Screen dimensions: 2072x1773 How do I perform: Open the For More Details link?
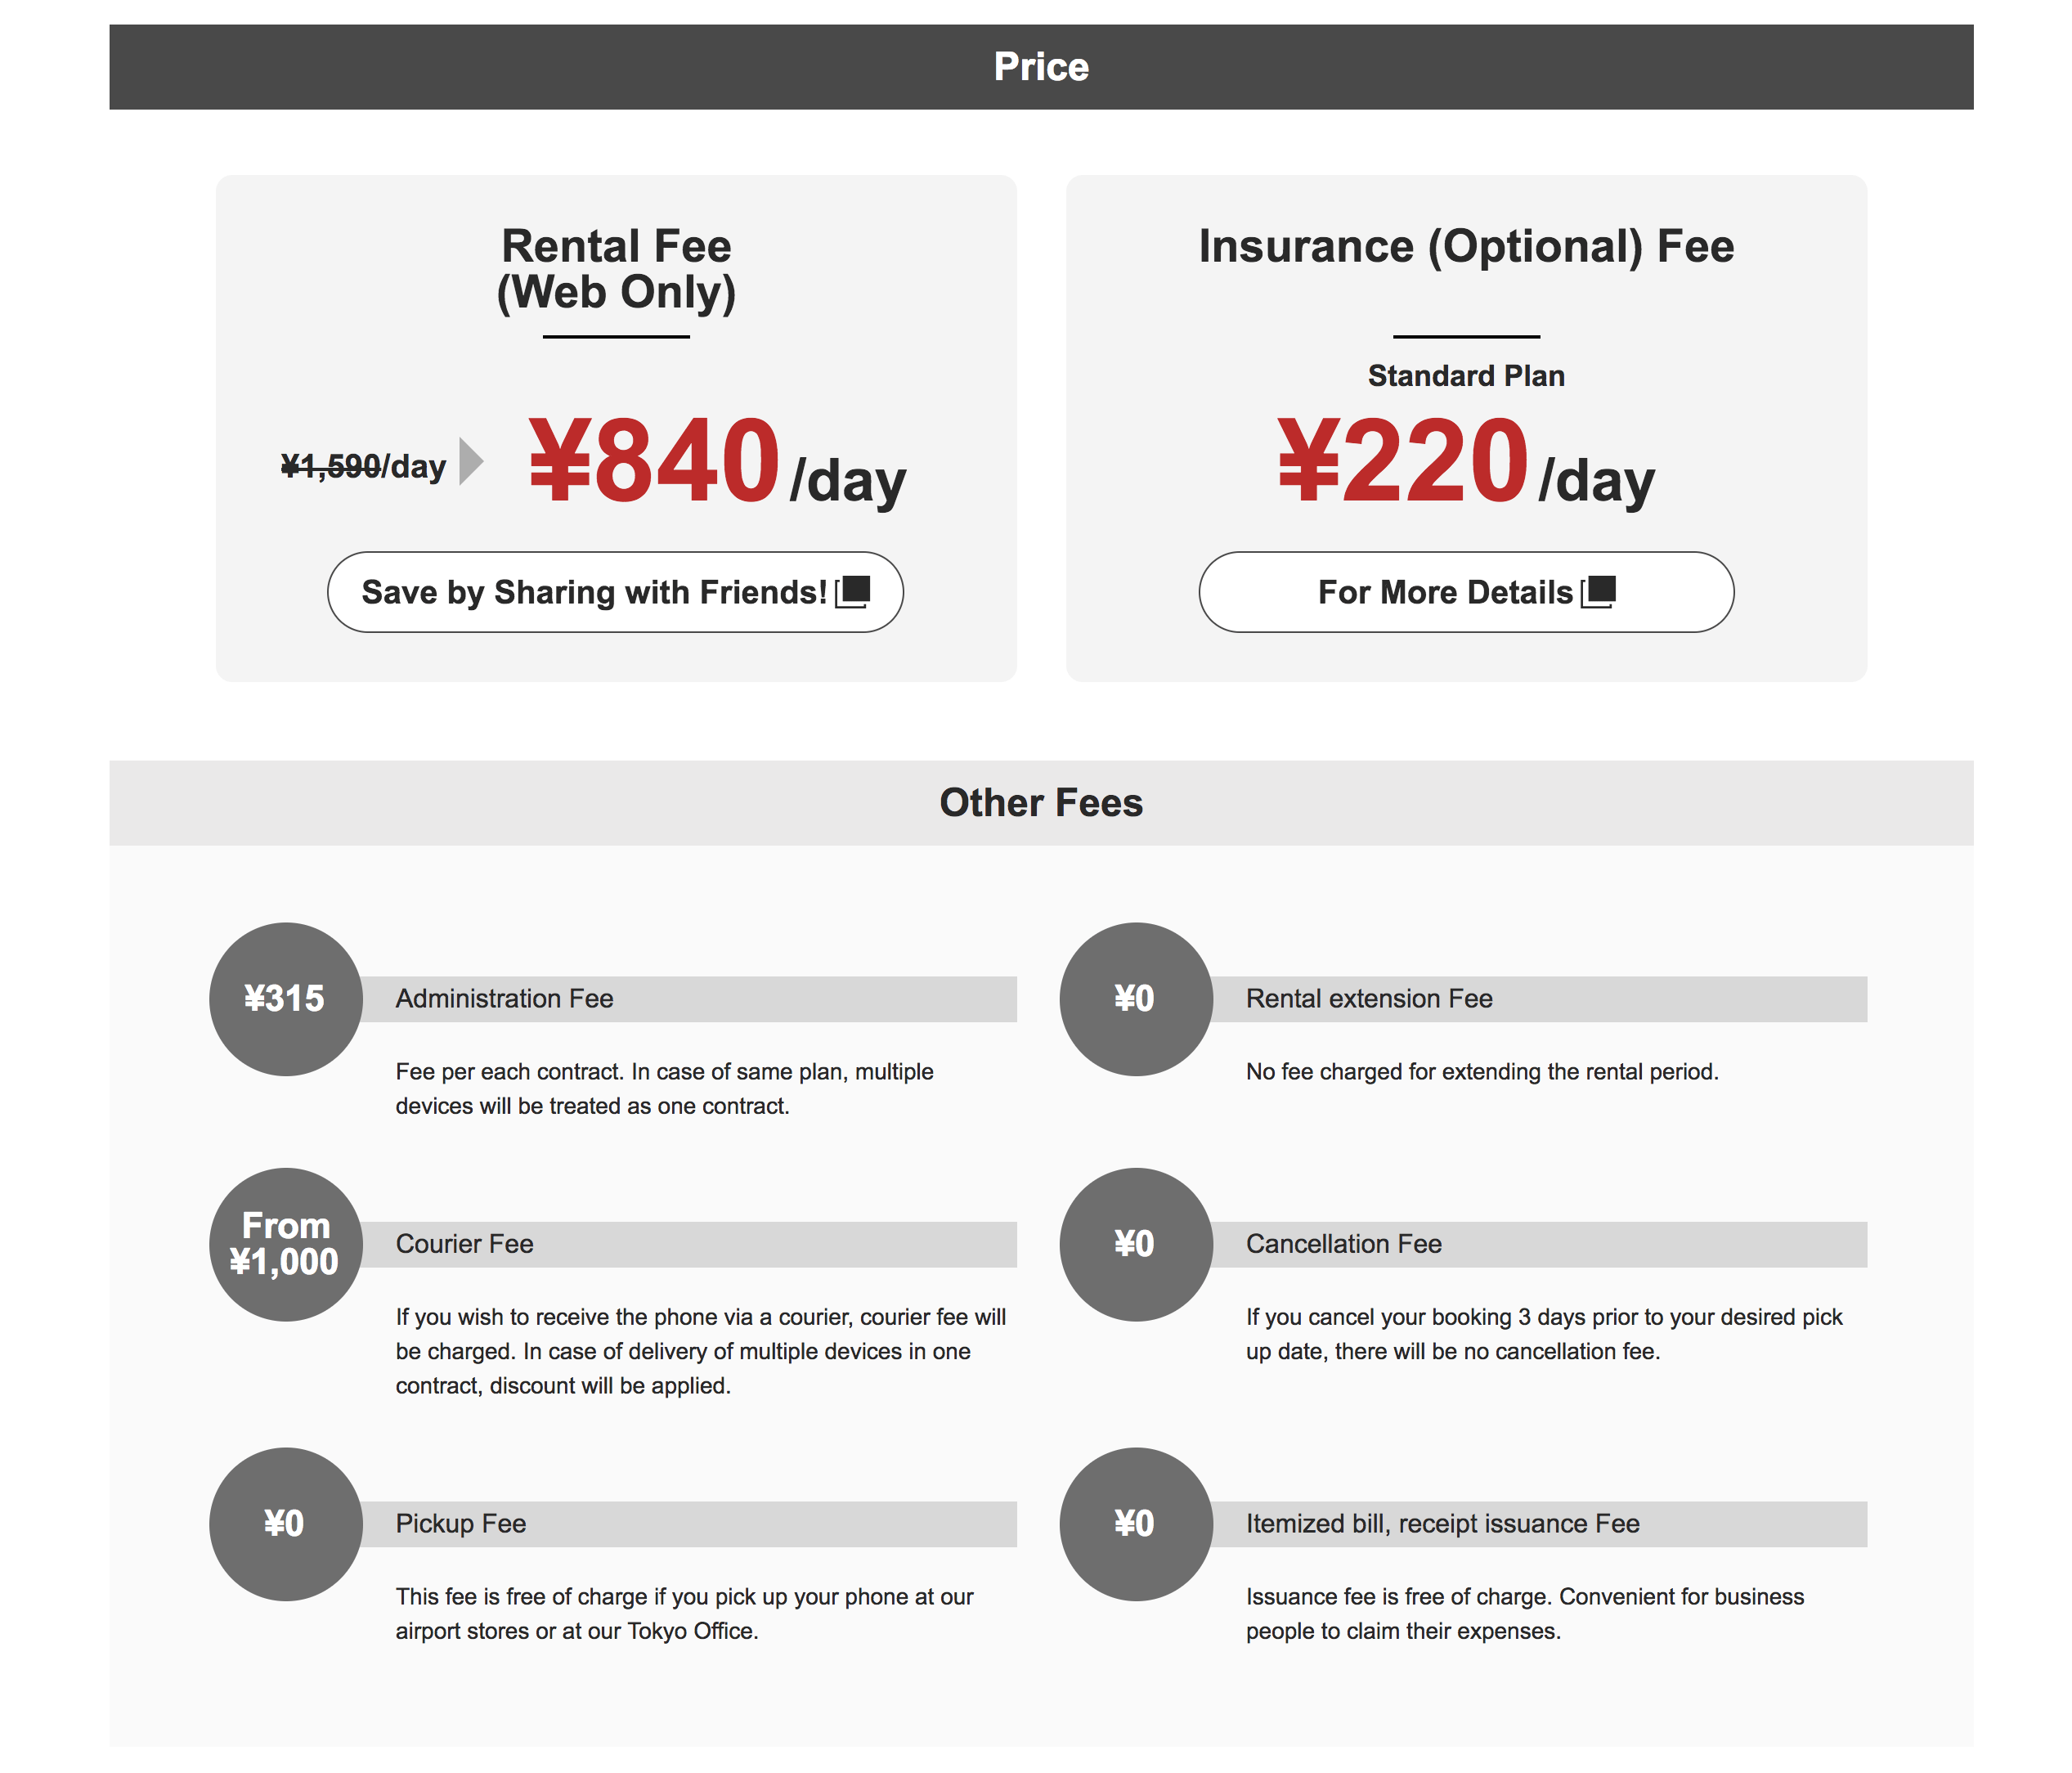tap(1465, 592)
